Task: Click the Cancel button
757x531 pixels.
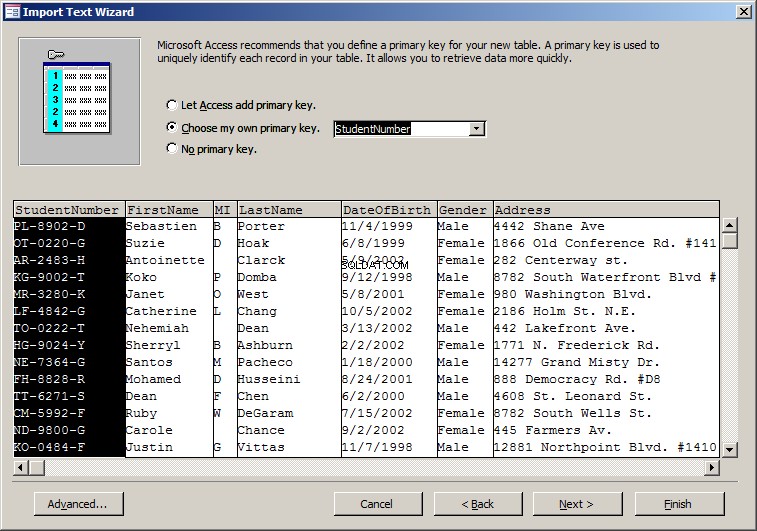Action: click(378, 504)
